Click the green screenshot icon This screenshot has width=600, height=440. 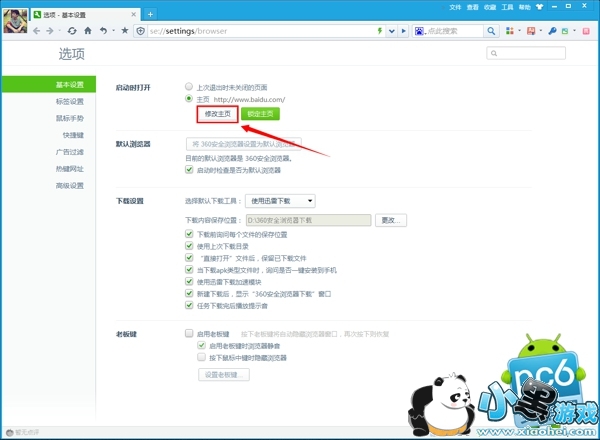point(565,31)
